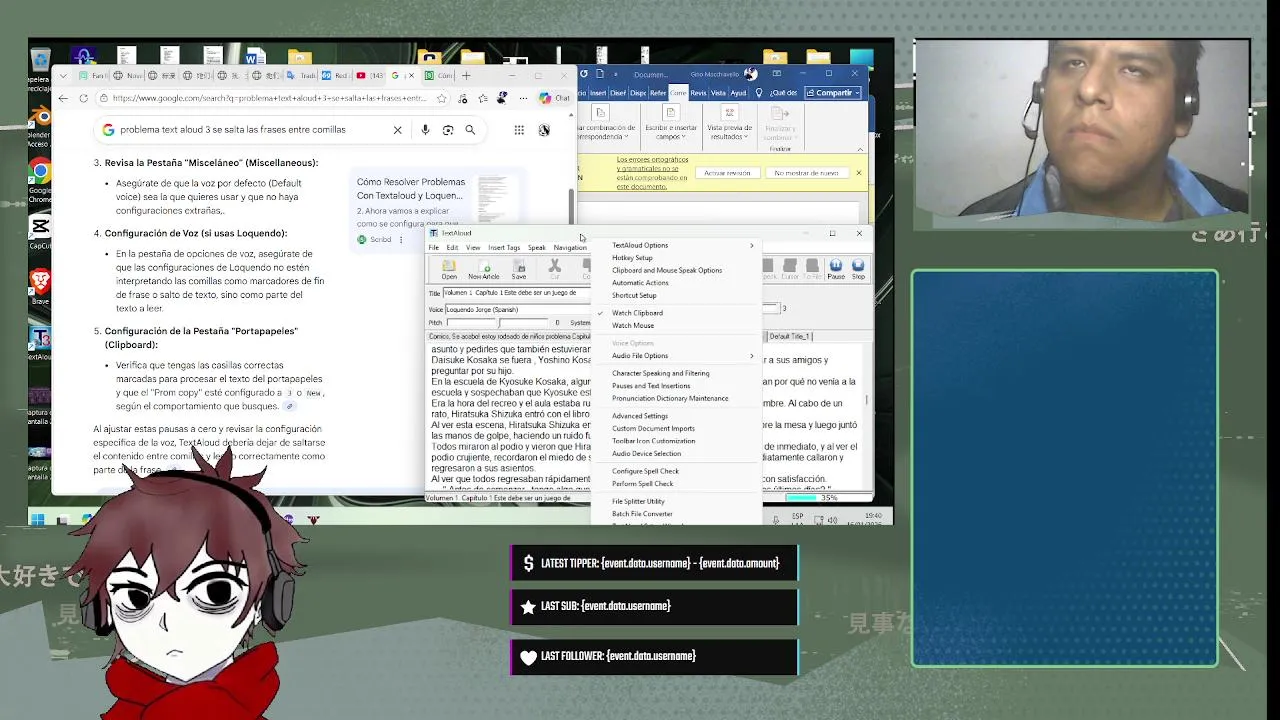This screenshot has height=720, width=1280.
Task: Select Hotkey Setup menu entry
Action: pyautogui.click(x=632, y=258)
